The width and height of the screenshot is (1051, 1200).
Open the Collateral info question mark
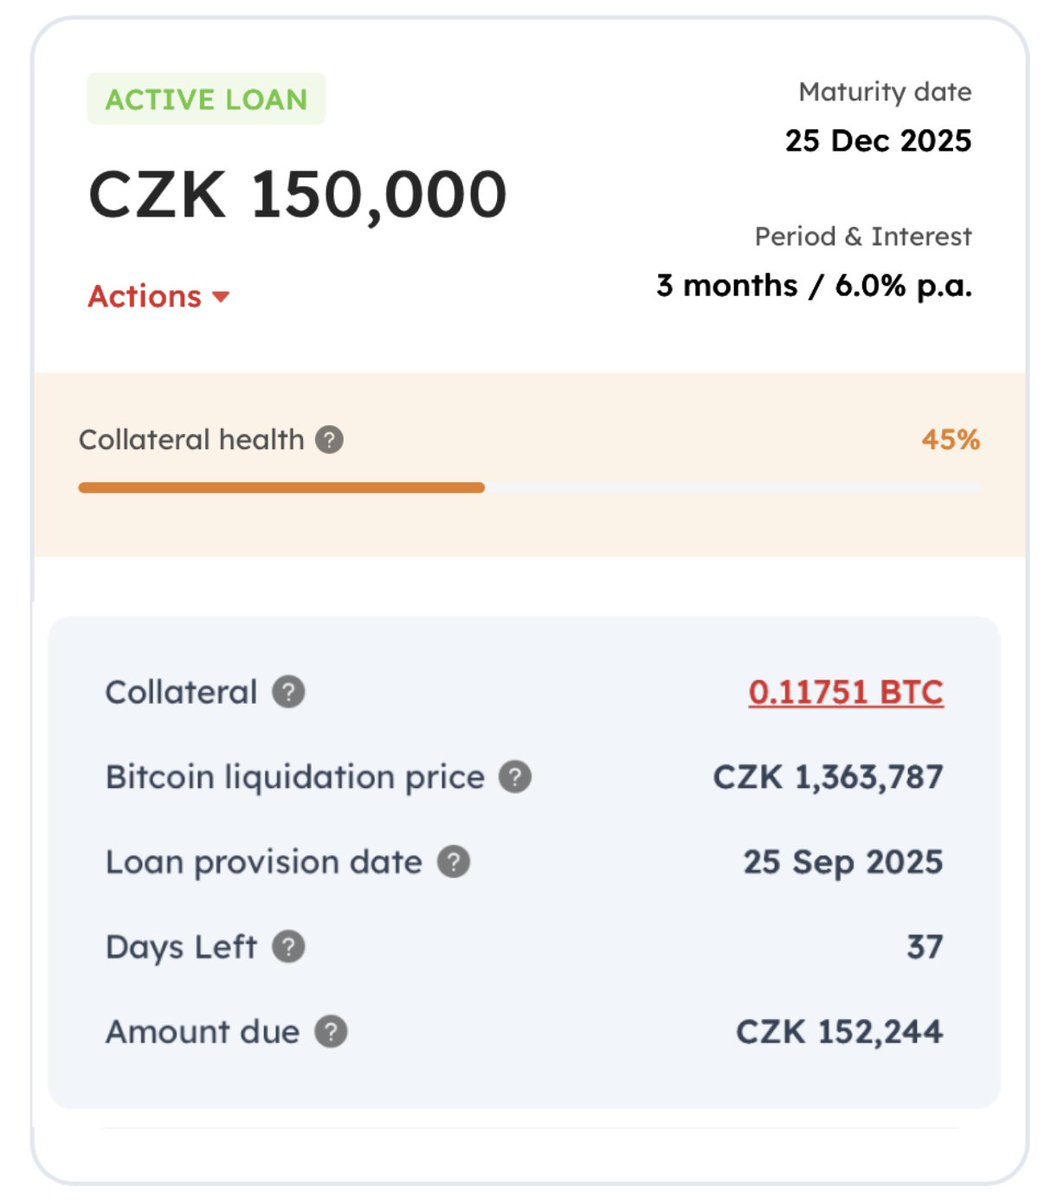click(289, 692)
